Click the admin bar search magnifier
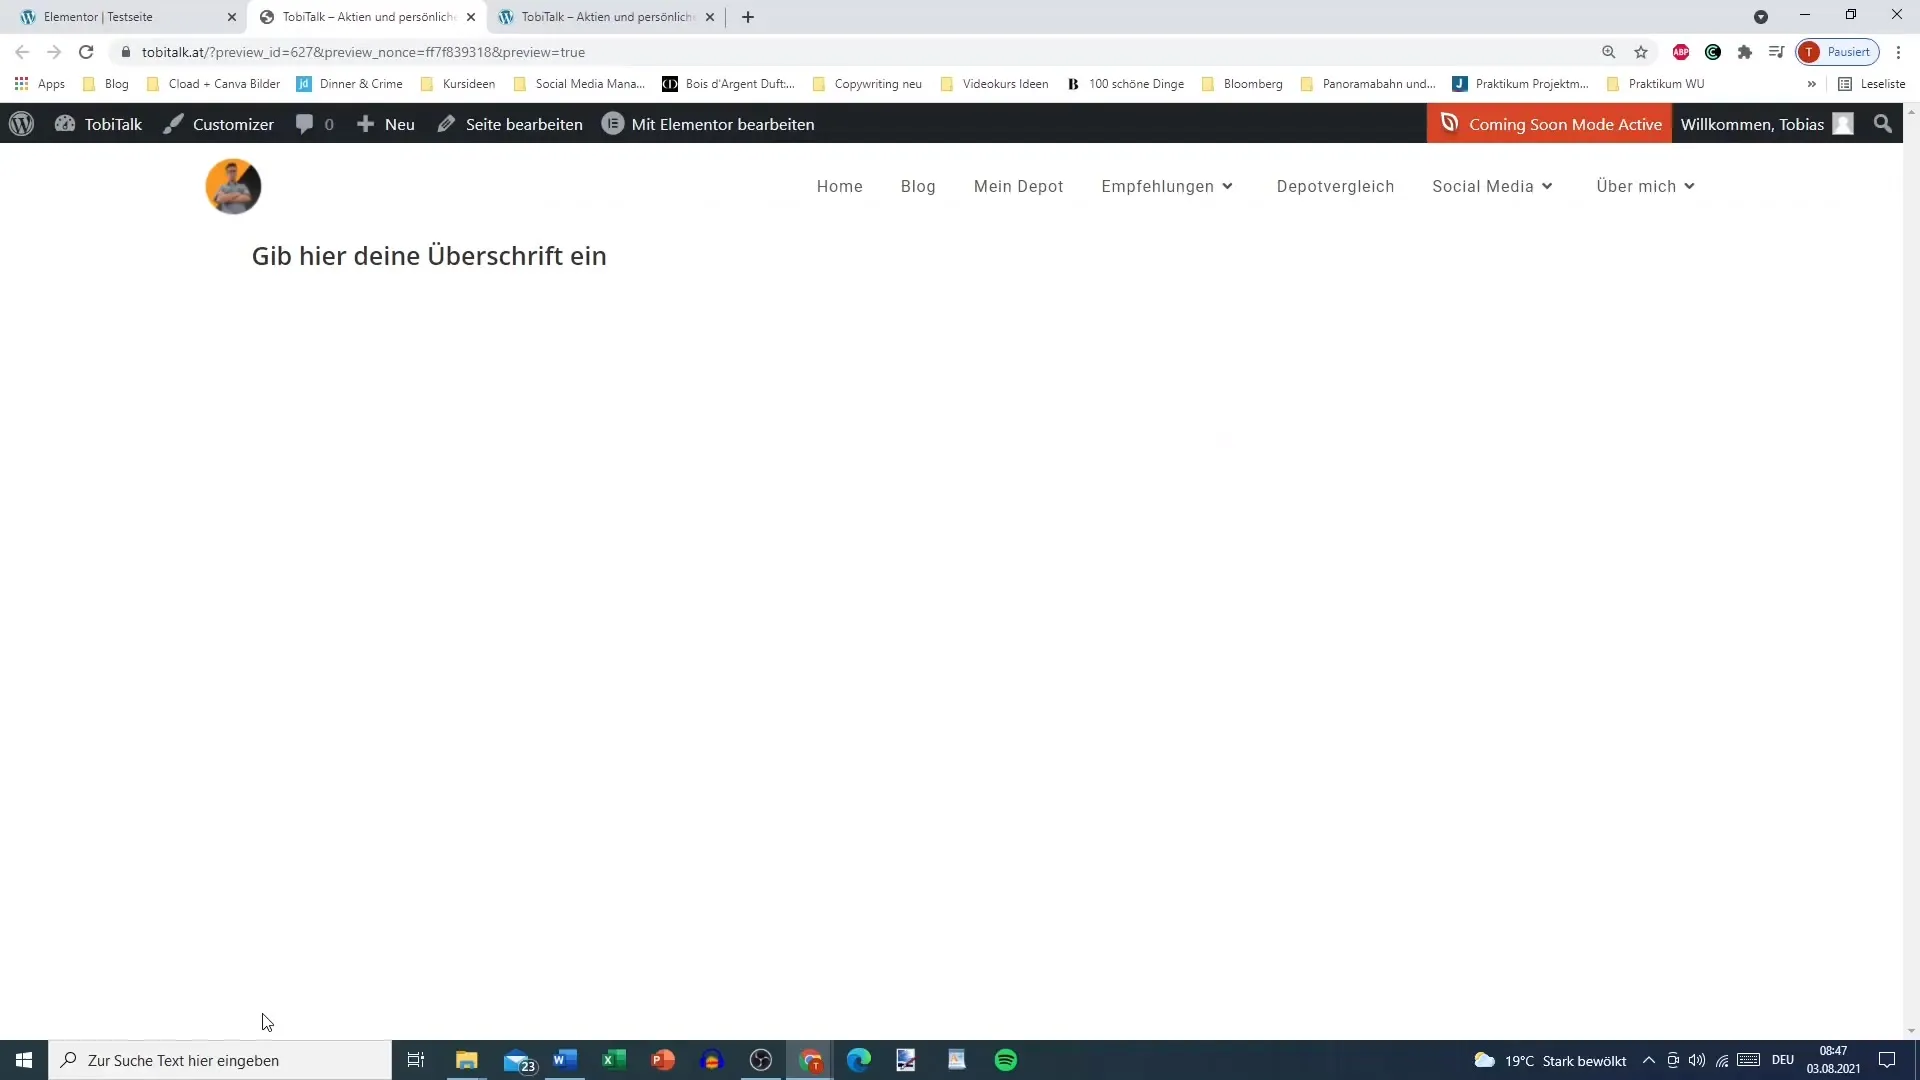This screenshot has width=1920, height=1080. point(1883,124)
